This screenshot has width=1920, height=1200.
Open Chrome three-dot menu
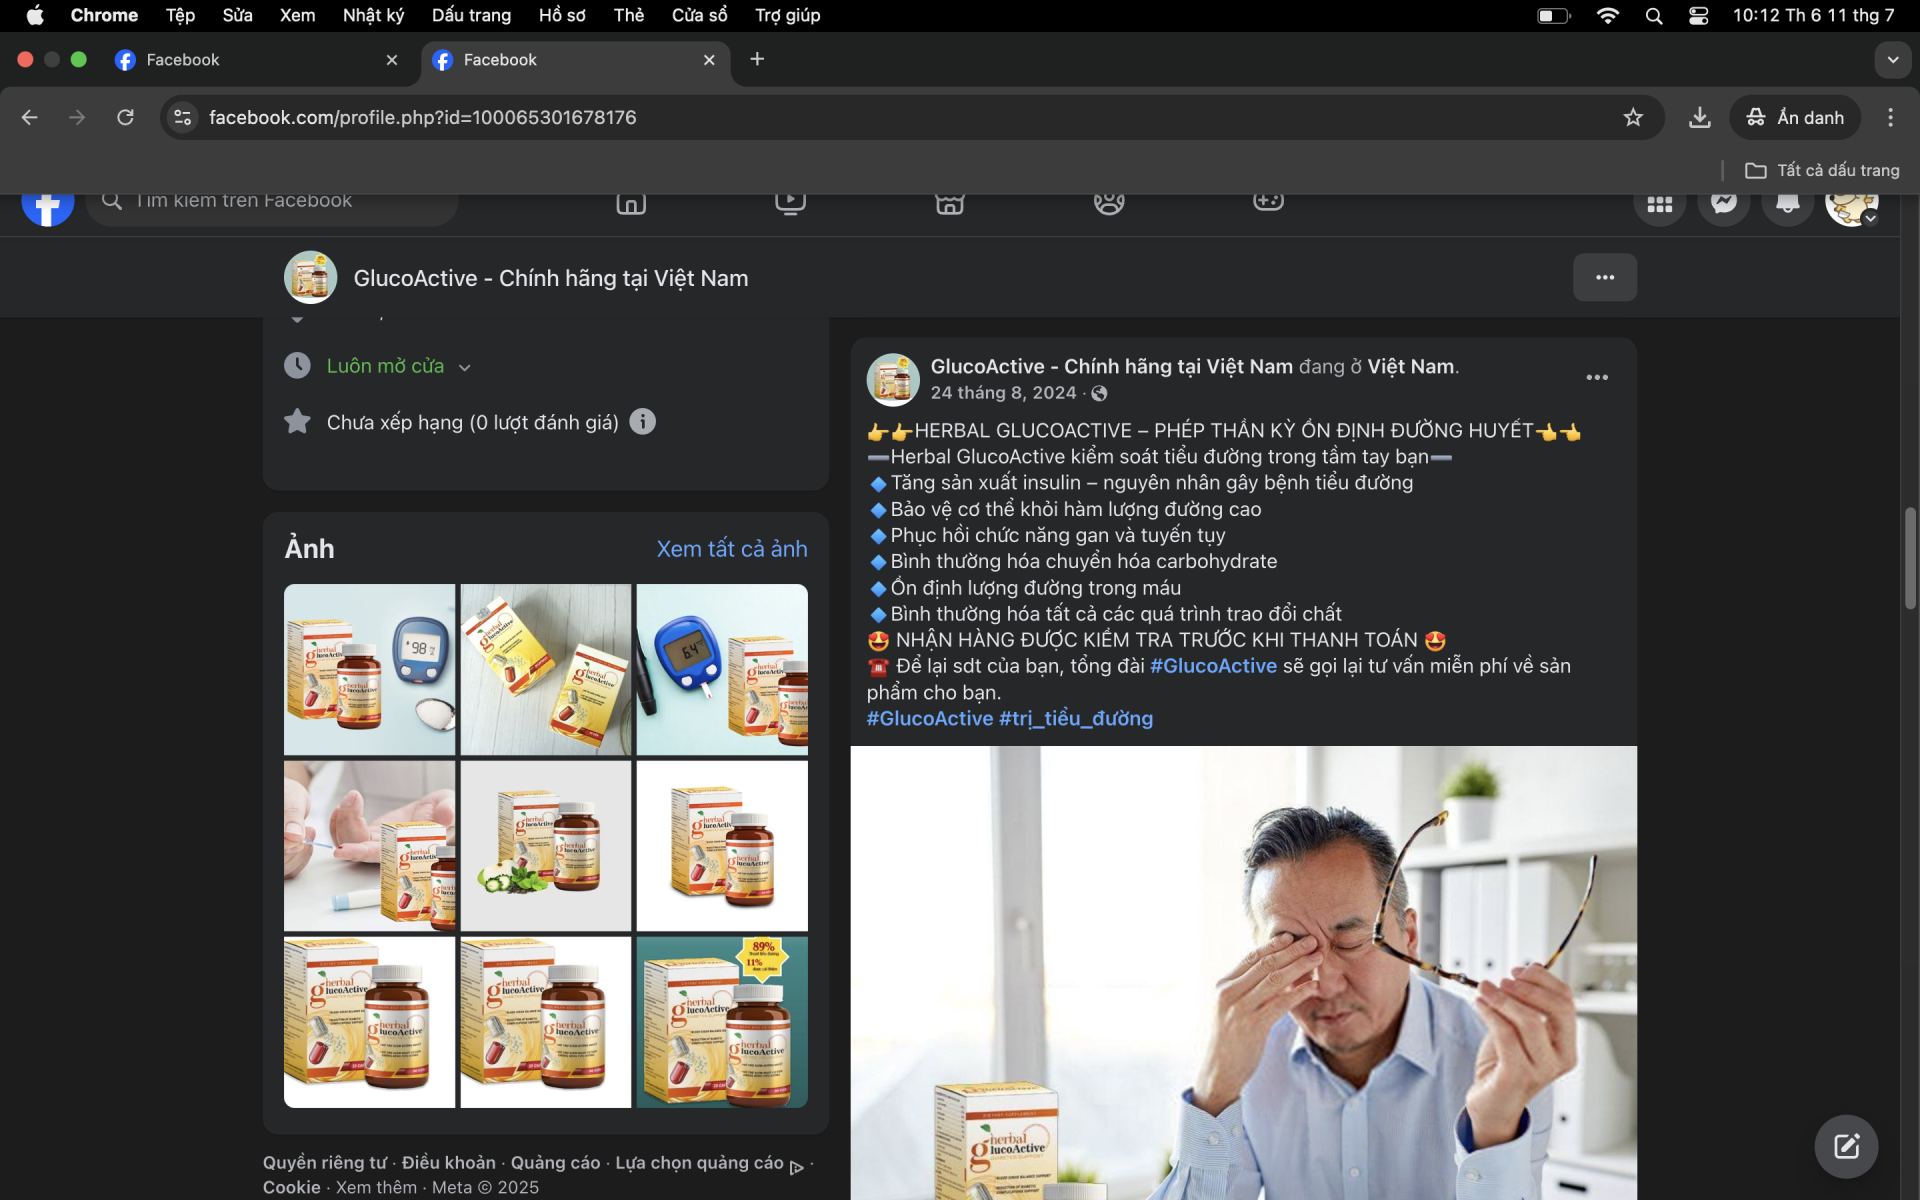pos(1890,118)
